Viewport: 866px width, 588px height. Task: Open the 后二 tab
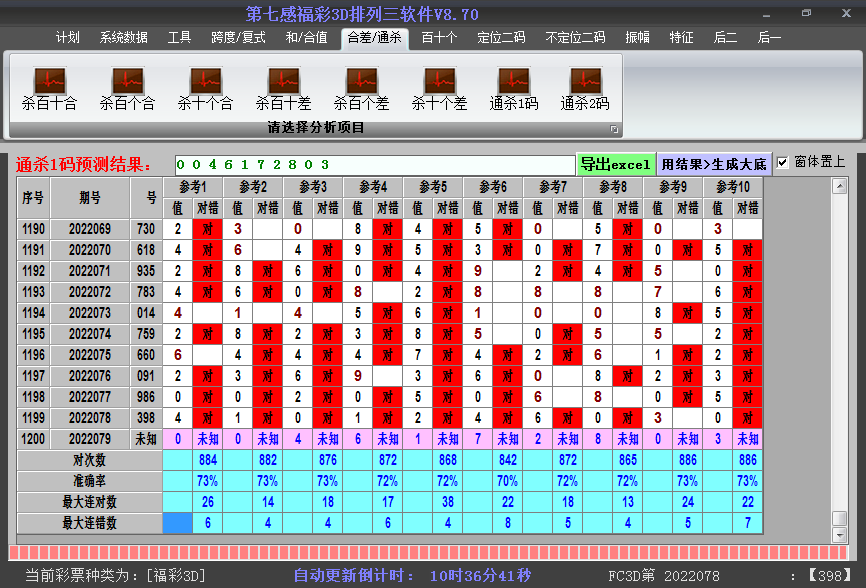(725, 37)
